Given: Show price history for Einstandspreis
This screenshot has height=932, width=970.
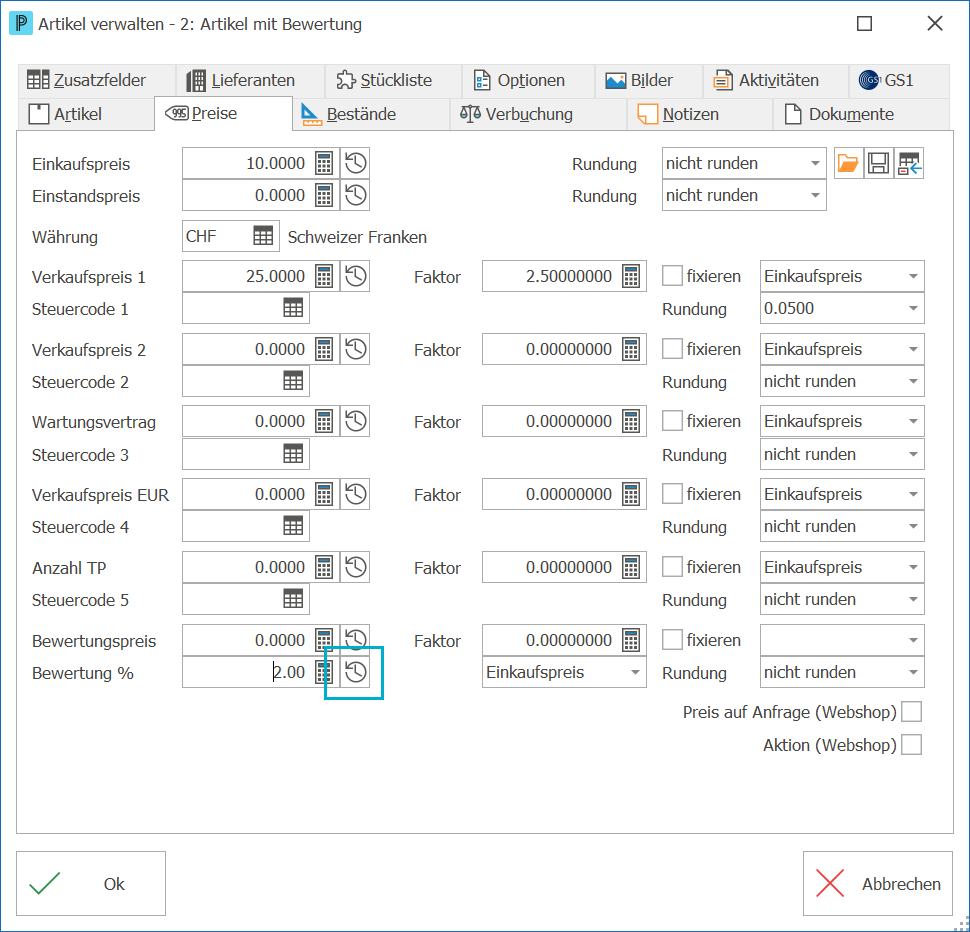Looking at the screenshot, I should click(356, 195).
